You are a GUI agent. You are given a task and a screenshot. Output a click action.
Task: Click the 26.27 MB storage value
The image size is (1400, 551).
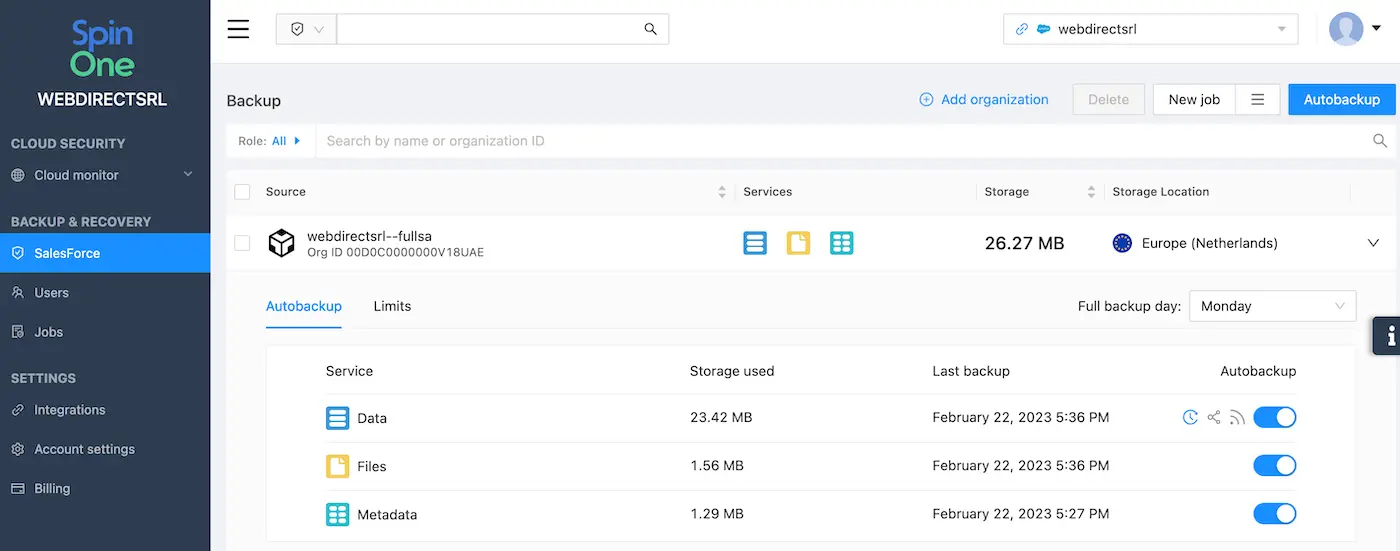pyautogui.click(x=1024, y=243)
